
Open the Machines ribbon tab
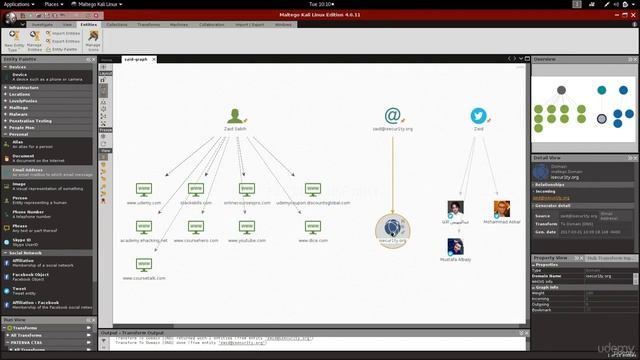pyautogui.click(x=179, y=24)
